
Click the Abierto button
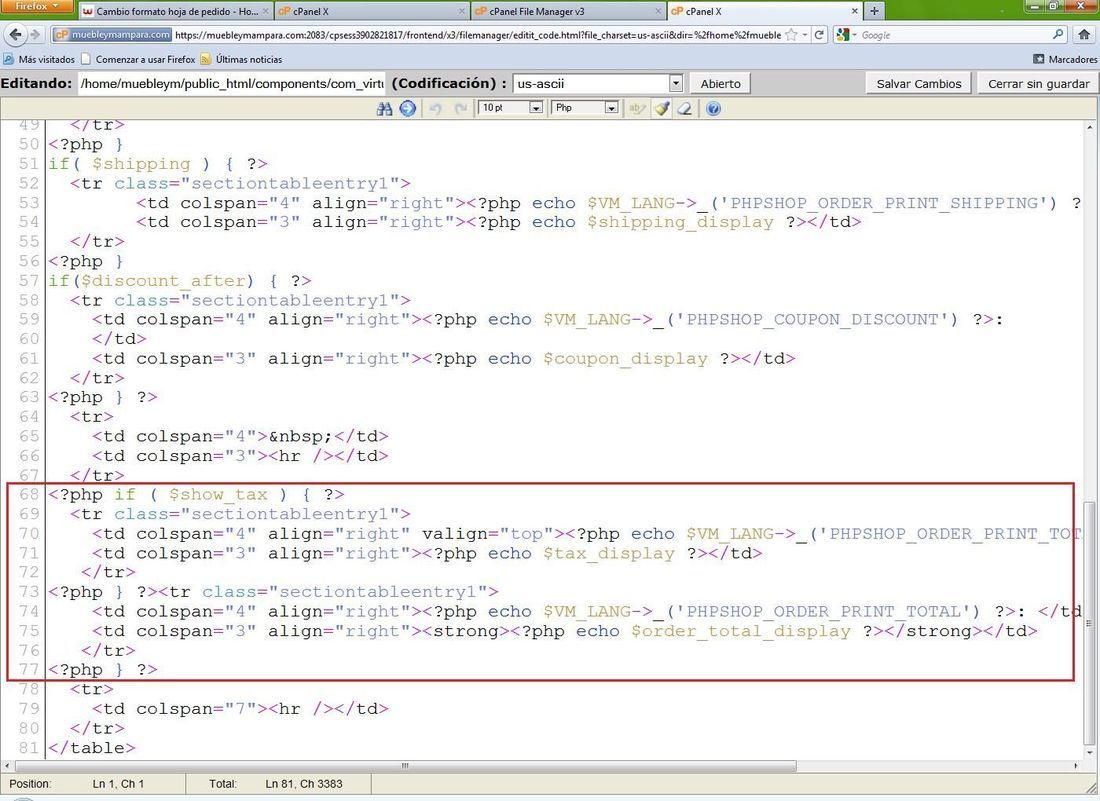point(720,83)
